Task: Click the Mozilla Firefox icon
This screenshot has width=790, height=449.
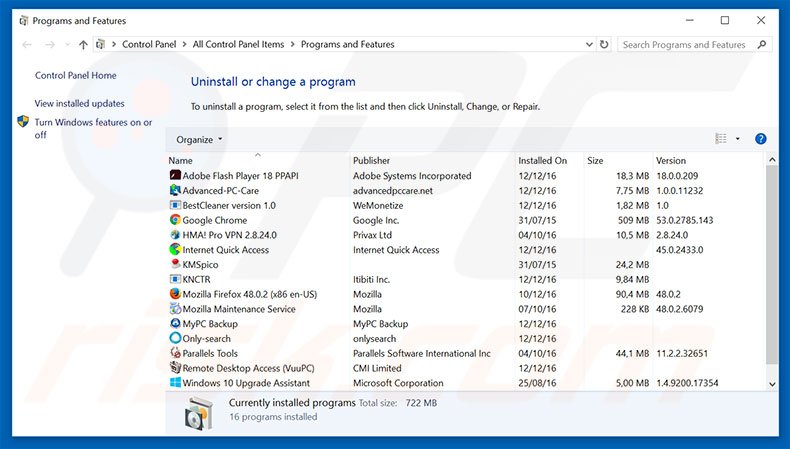Action: point(175,294)
